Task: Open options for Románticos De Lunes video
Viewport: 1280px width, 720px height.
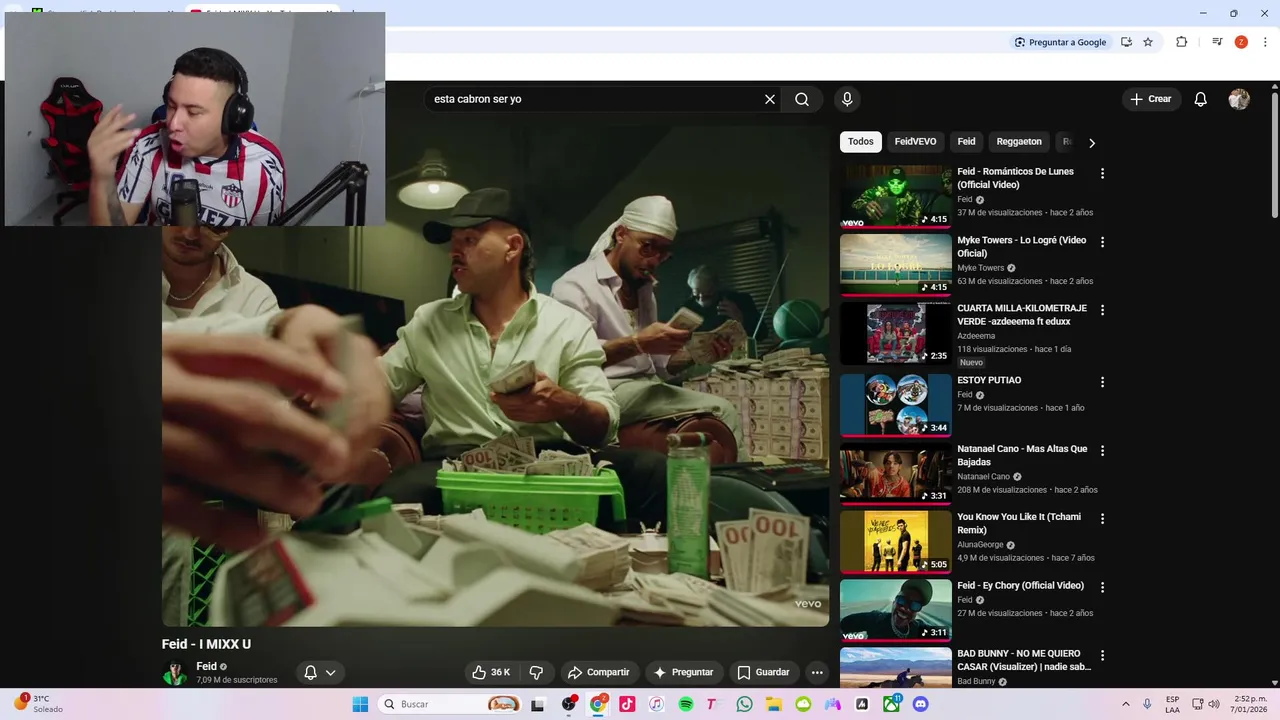Action: (x=1103, y=174)
